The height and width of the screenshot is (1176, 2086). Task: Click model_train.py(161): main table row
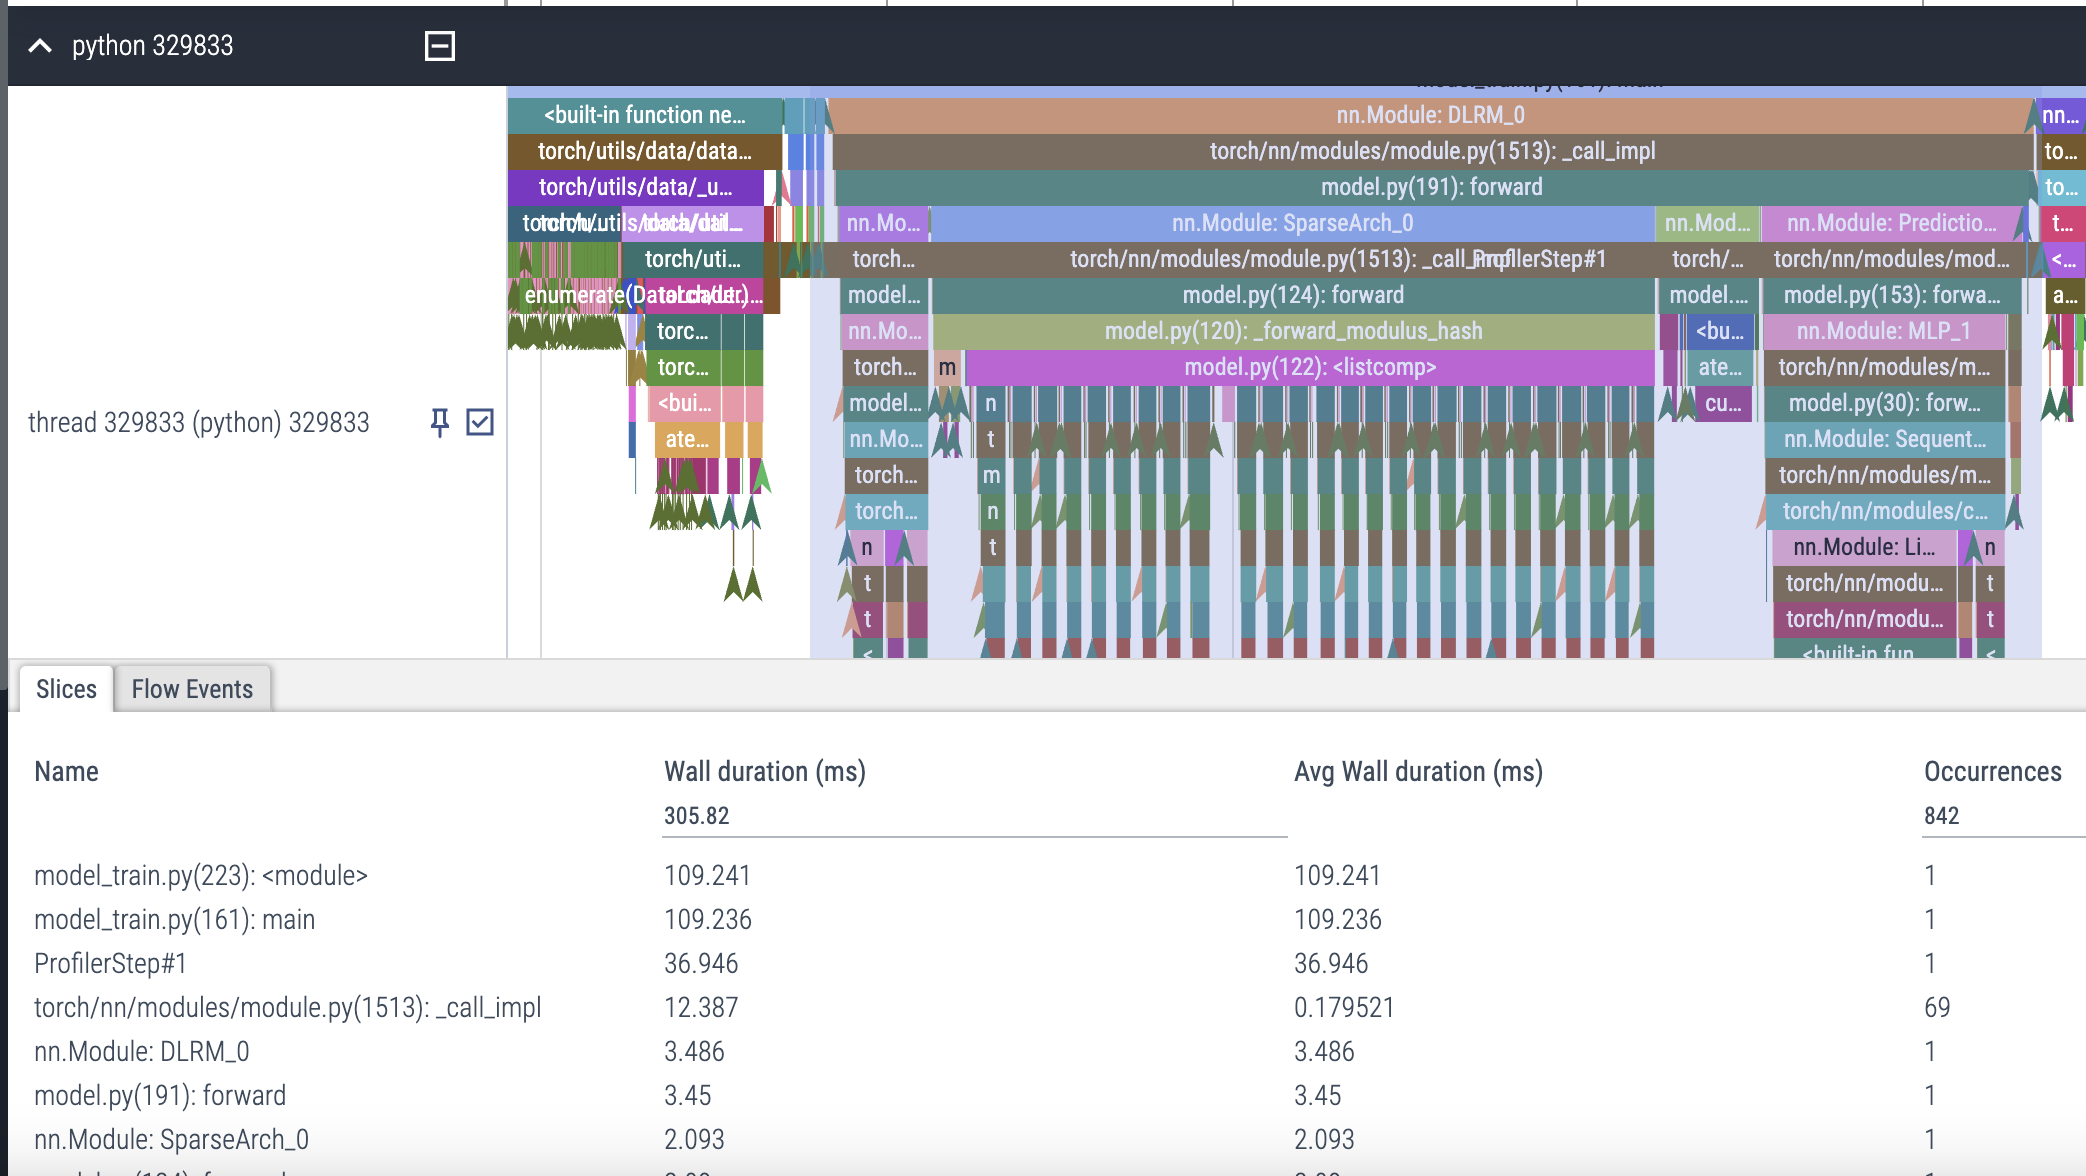pos(174,919)
